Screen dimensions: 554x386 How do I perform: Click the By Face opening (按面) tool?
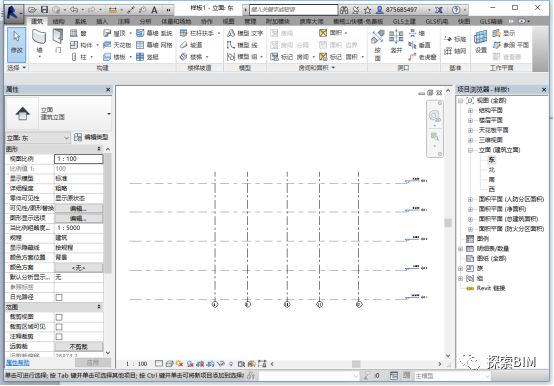point(378,45)
